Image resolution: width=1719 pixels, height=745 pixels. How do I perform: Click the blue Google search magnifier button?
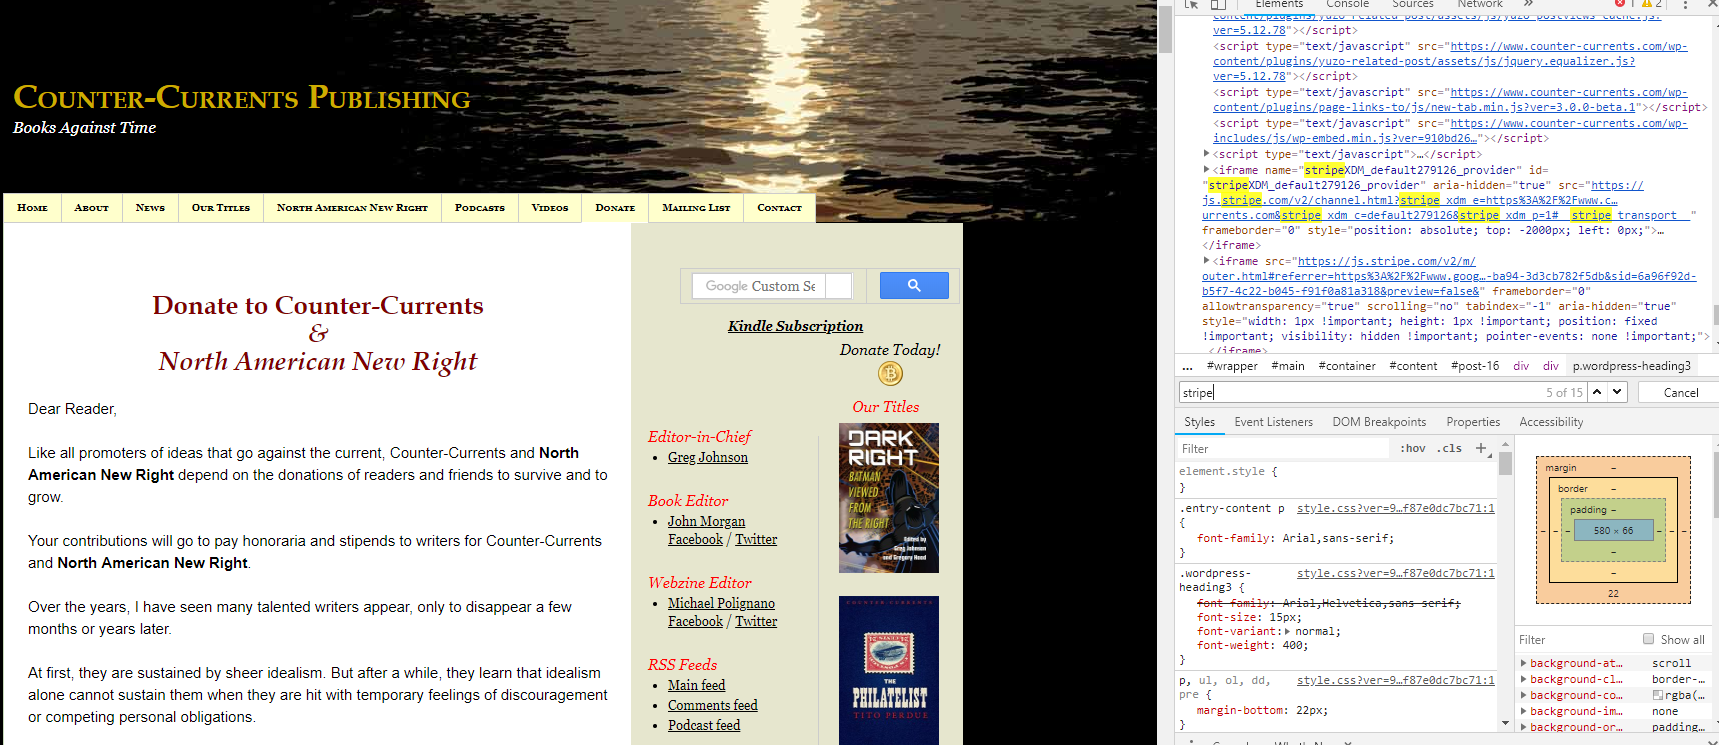(914, 286)
